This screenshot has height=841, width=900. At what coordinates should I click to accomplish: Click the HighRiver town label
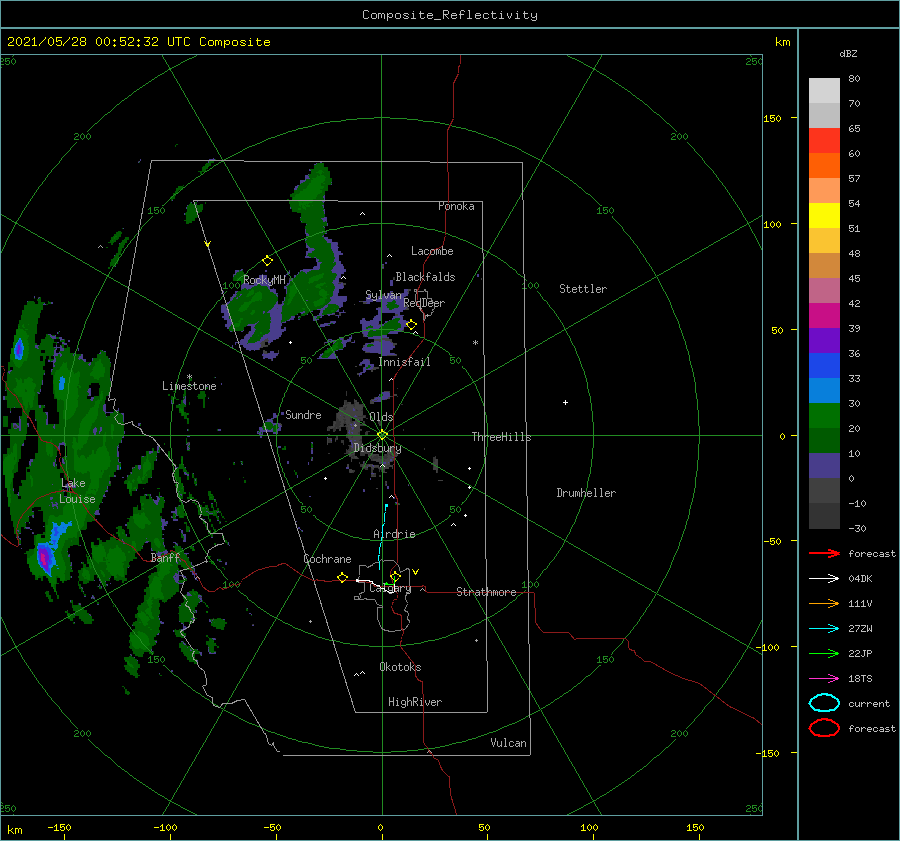tap(415, 702)
